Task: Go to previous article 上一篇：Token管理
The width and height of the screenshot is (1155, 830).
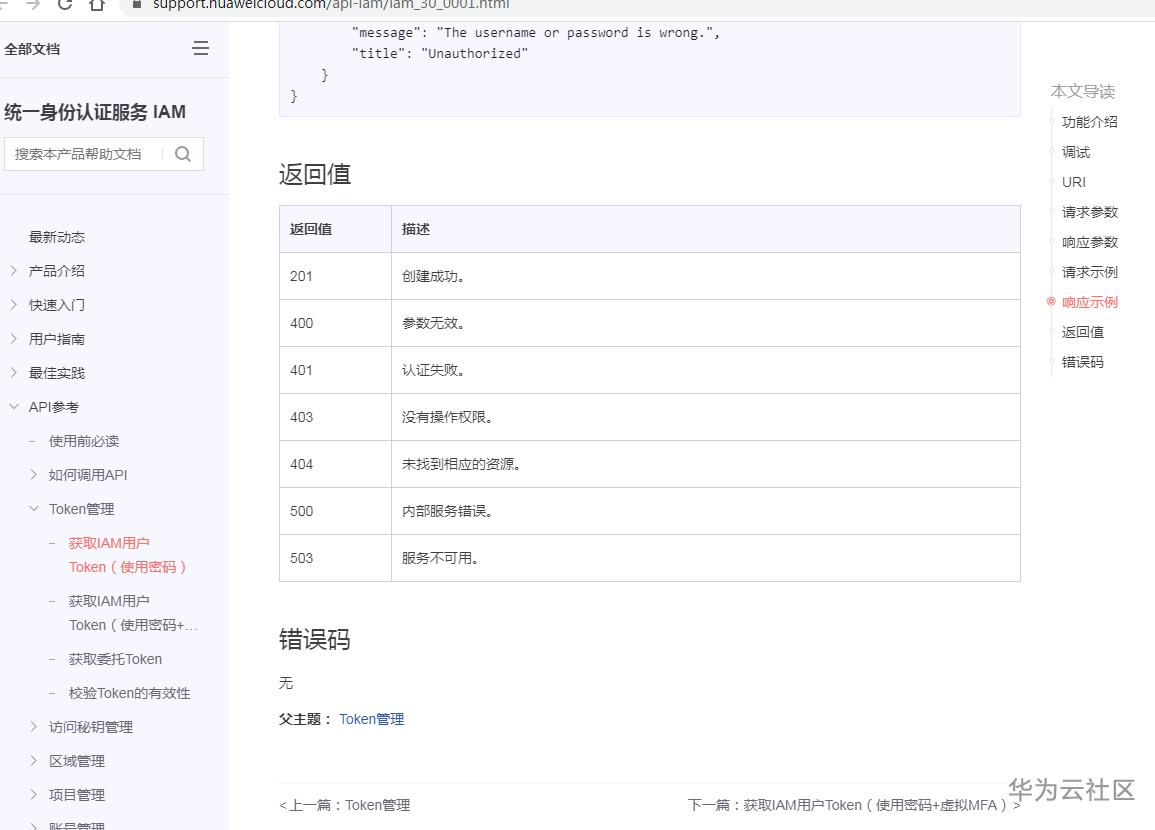Action: point(345,805)
